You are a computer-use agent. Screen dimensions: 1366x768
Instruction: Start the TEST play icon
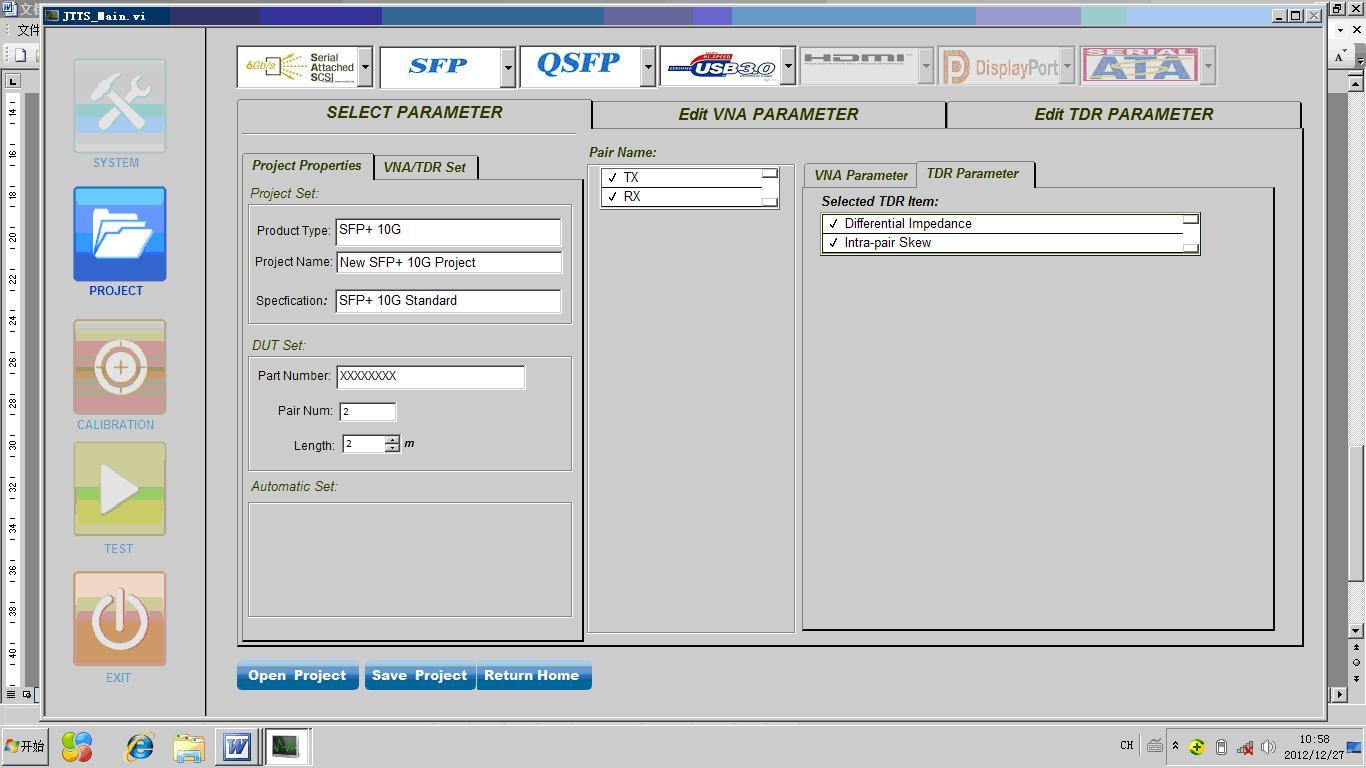point(119,490)
